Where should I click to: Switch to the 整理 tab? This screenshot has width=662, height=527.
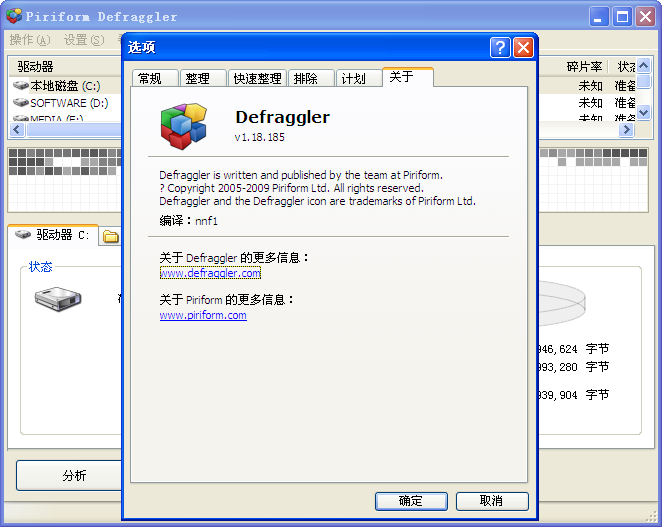[203, 78]
